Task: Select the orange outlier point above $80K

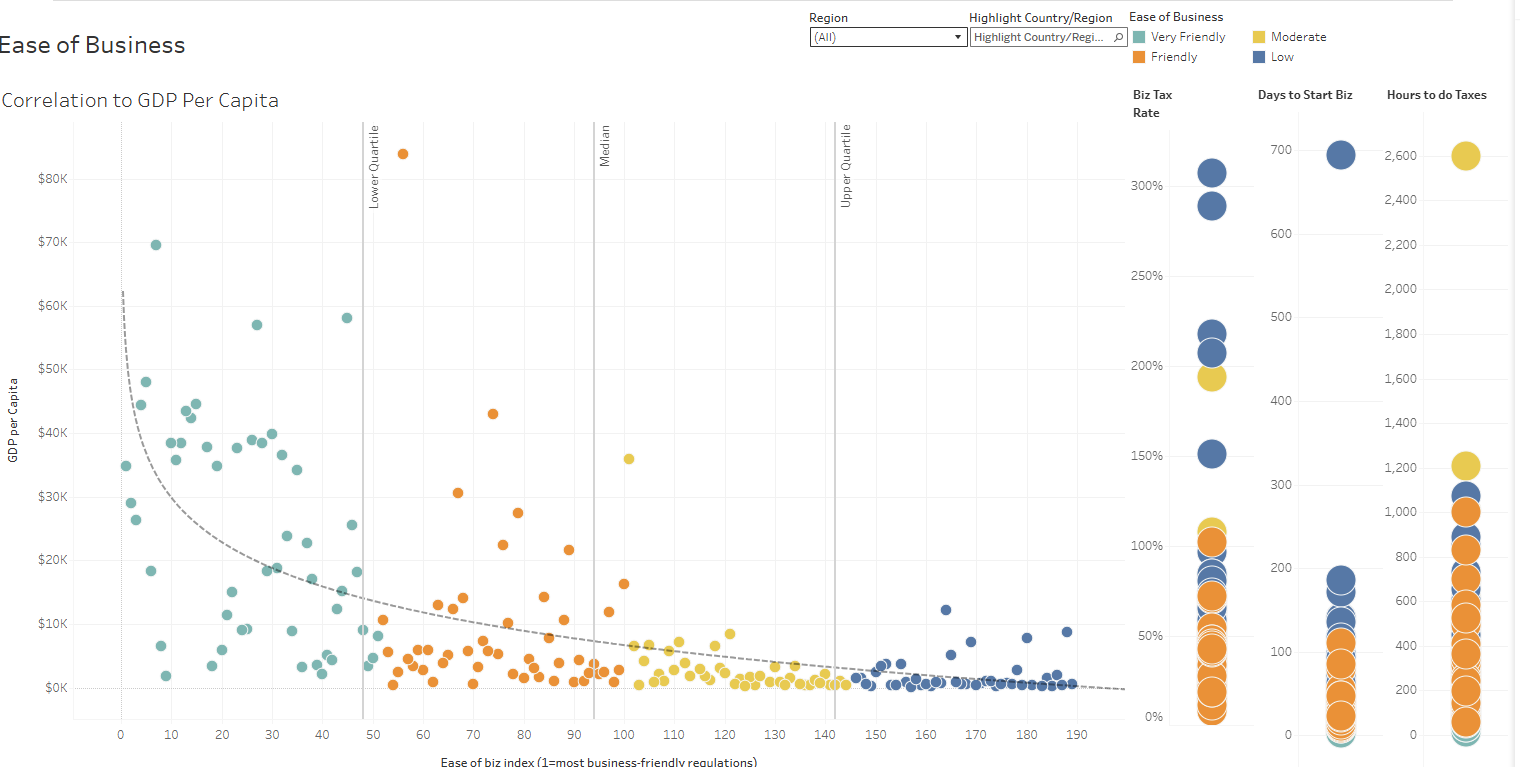Action: point(403,153)
